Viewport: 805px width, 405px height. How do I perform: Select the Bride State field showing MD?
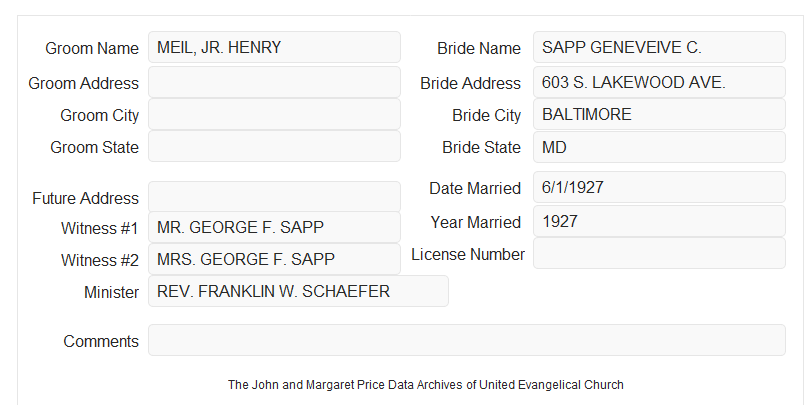(x=659, y=147)
